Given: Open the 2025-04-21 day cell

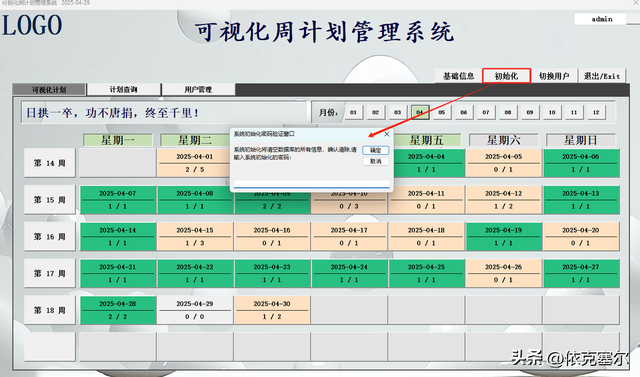Looking at the screenshot, I should tap(118, 273).
